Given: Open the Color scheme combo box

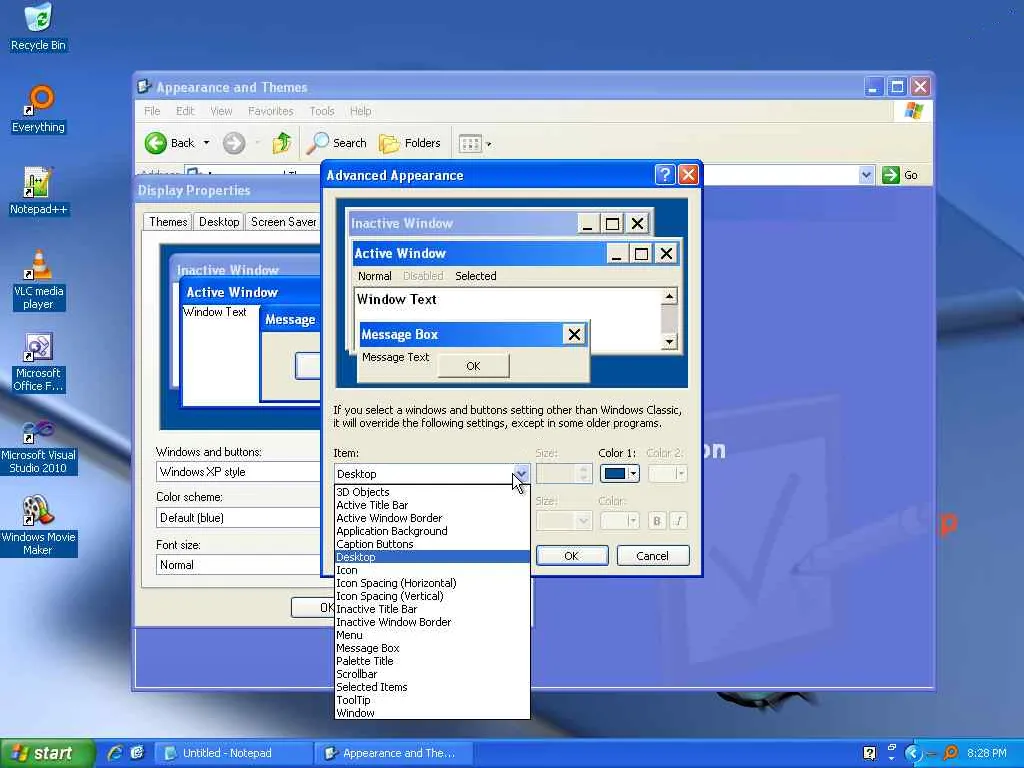Looking at the screenshot, I should coord(238,518).
